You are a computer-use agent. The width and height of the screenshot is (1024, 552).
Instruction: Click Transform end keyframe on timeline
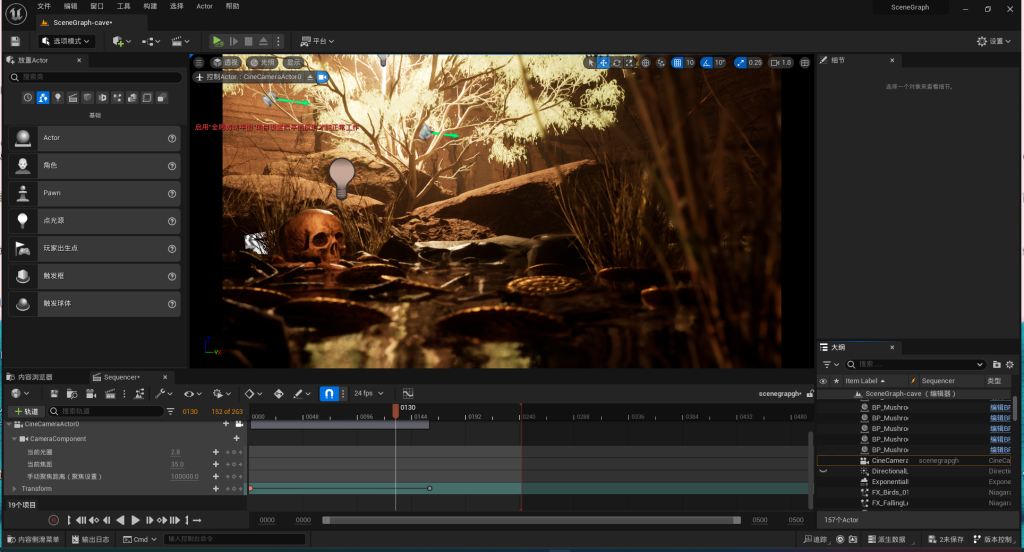pos(430,489)
